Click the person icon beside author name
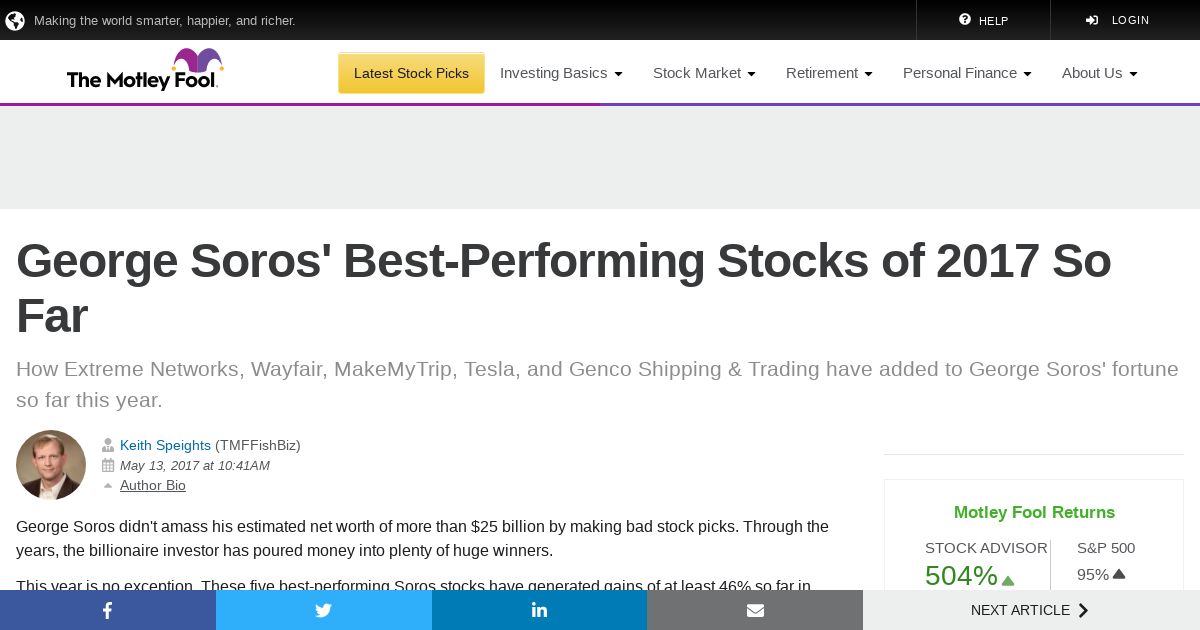The width and height of the screenshot is (1200, 630). 108,445
